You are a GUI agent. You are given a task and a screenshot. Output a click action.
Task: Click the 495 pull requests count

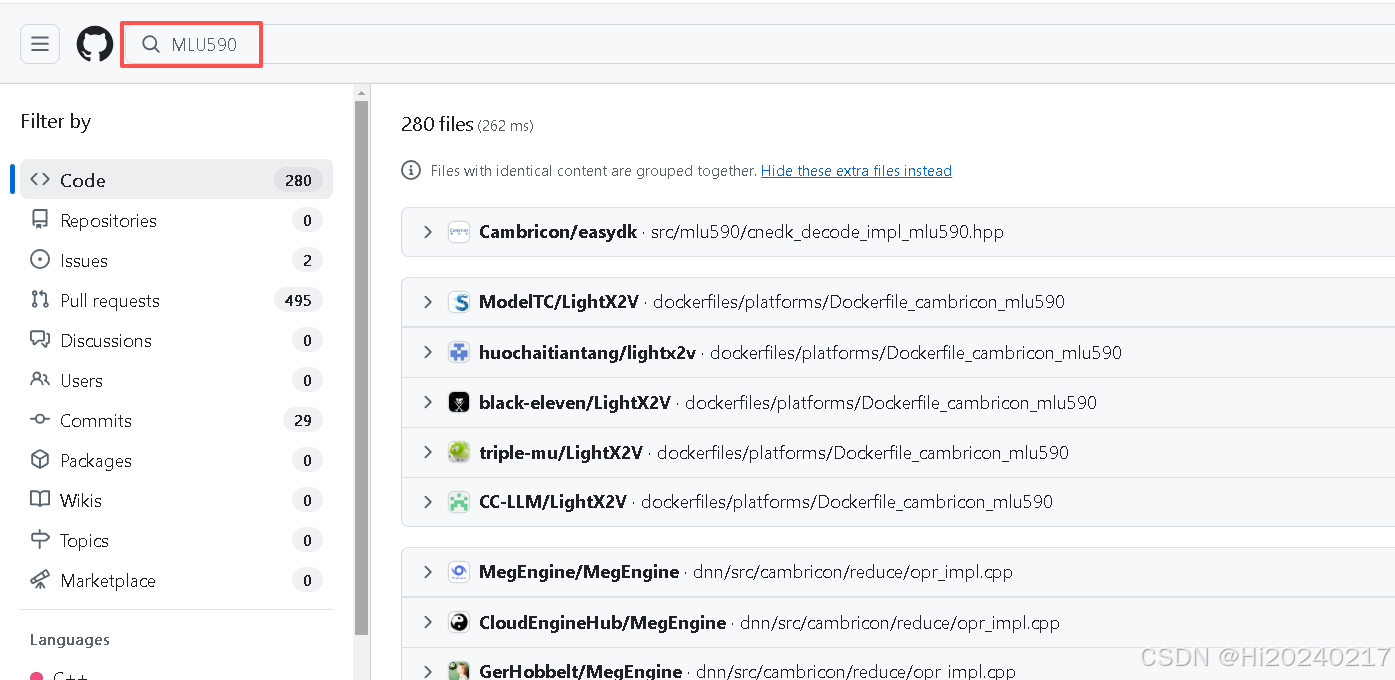click(x=298, y=300)
